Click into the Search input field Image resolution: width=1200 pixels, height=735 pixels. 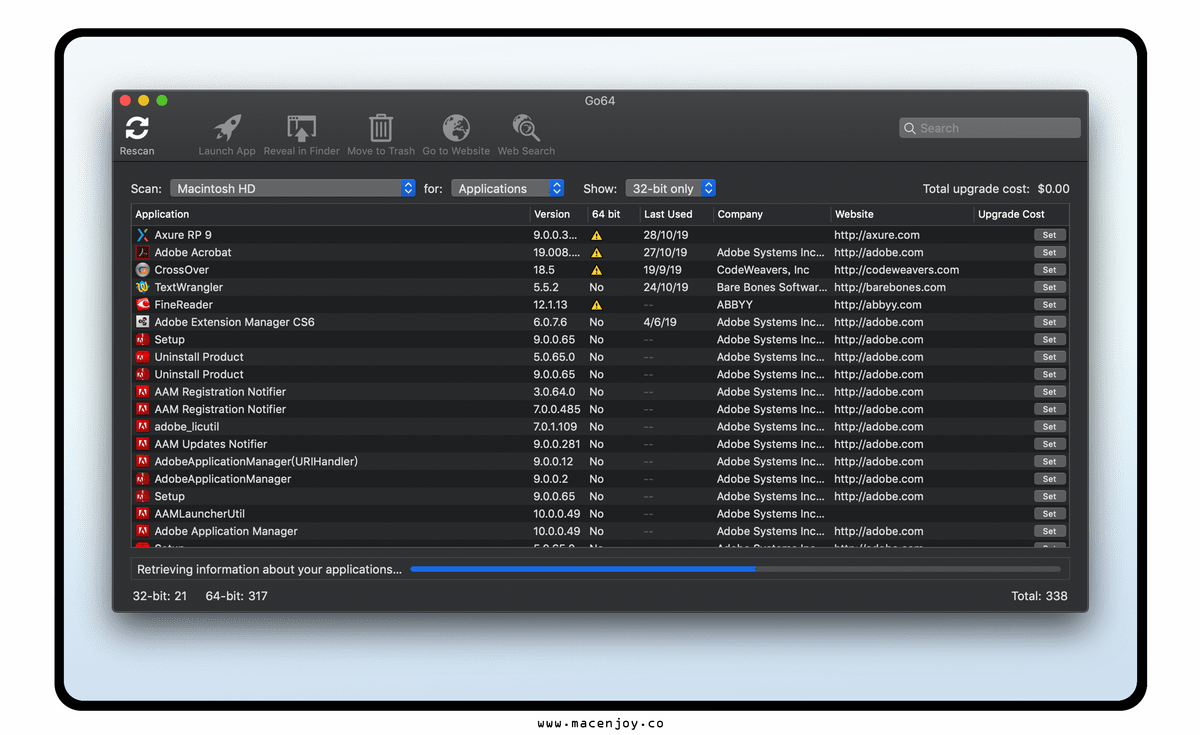coord(990,128)
